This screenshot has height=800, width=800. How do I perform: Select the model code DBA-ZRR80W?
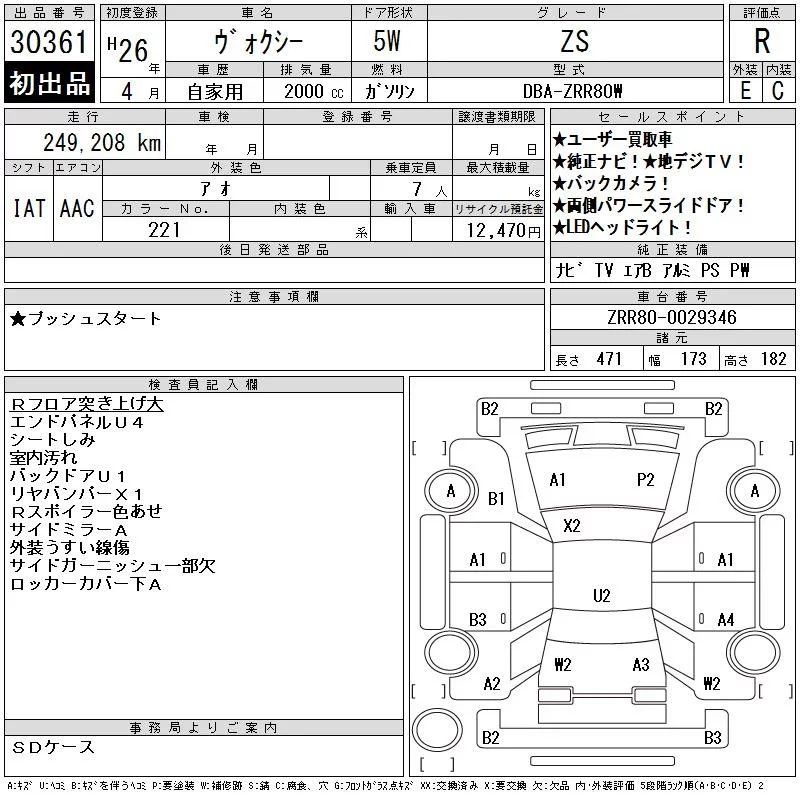572,91
